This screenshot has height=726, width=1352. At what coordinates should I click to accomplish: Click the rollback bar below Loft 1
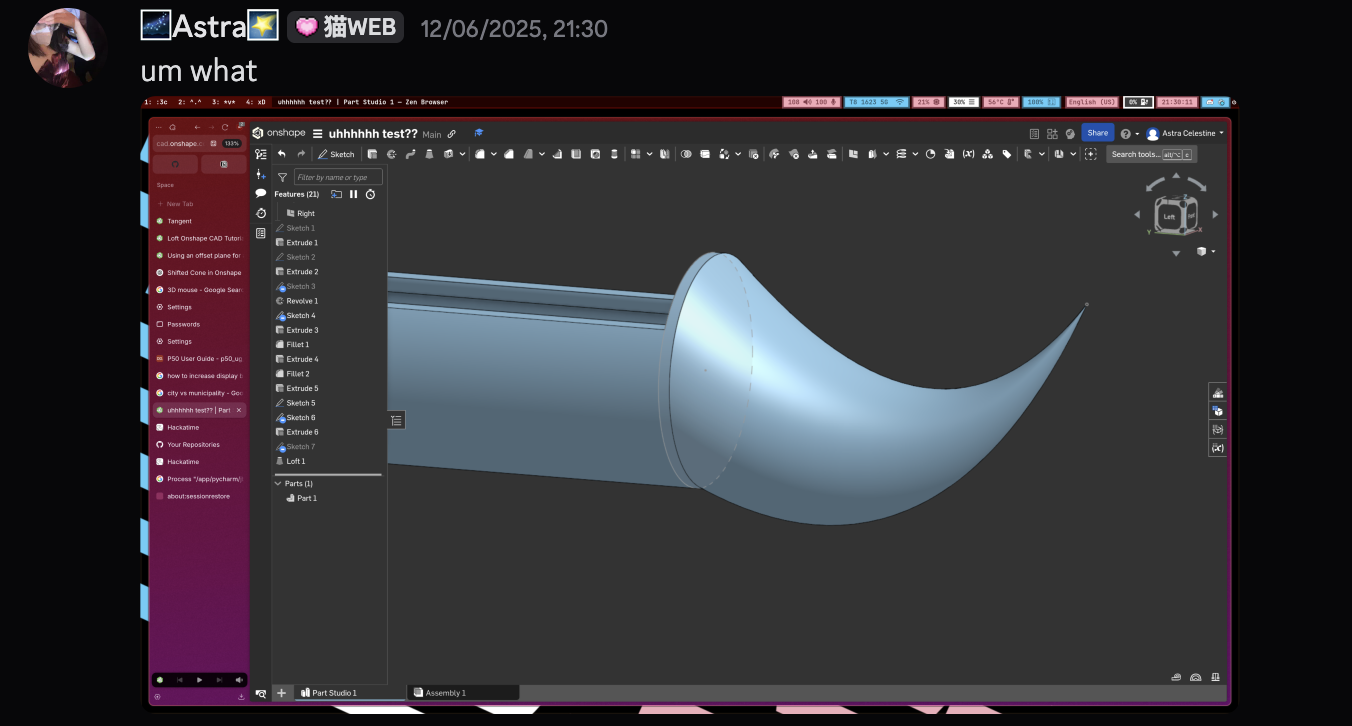click(x=327, y=474)
